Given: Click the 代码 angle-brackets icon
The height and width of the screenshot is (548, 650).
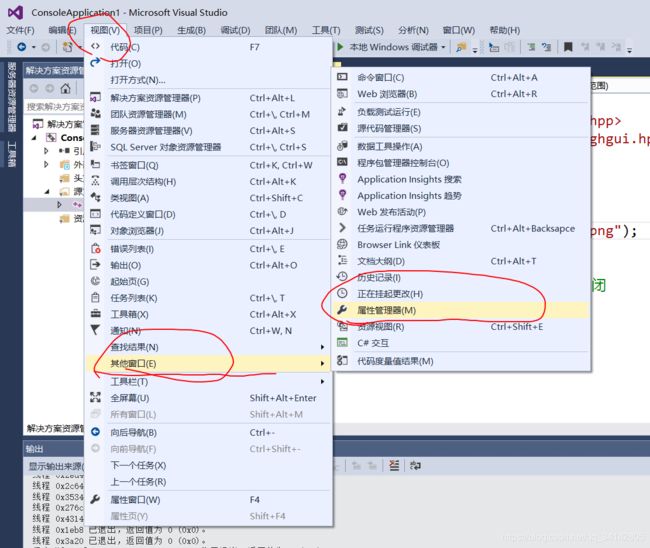Looking at the screenshot, I should (x=95, y=46).
